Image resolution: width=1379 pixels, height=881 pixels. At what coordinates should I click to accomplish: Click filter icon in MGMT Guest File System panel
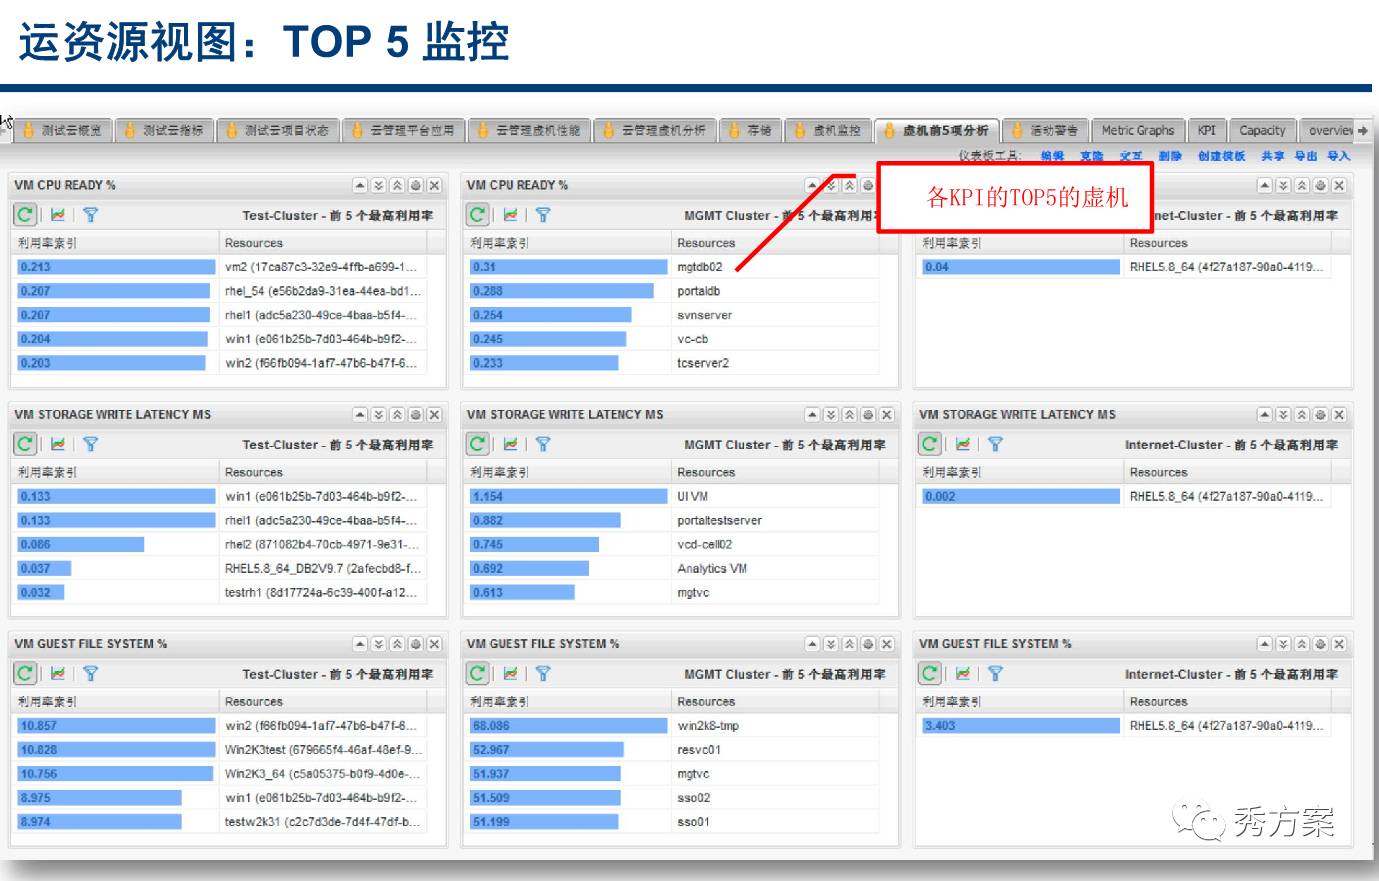[544, 673]
